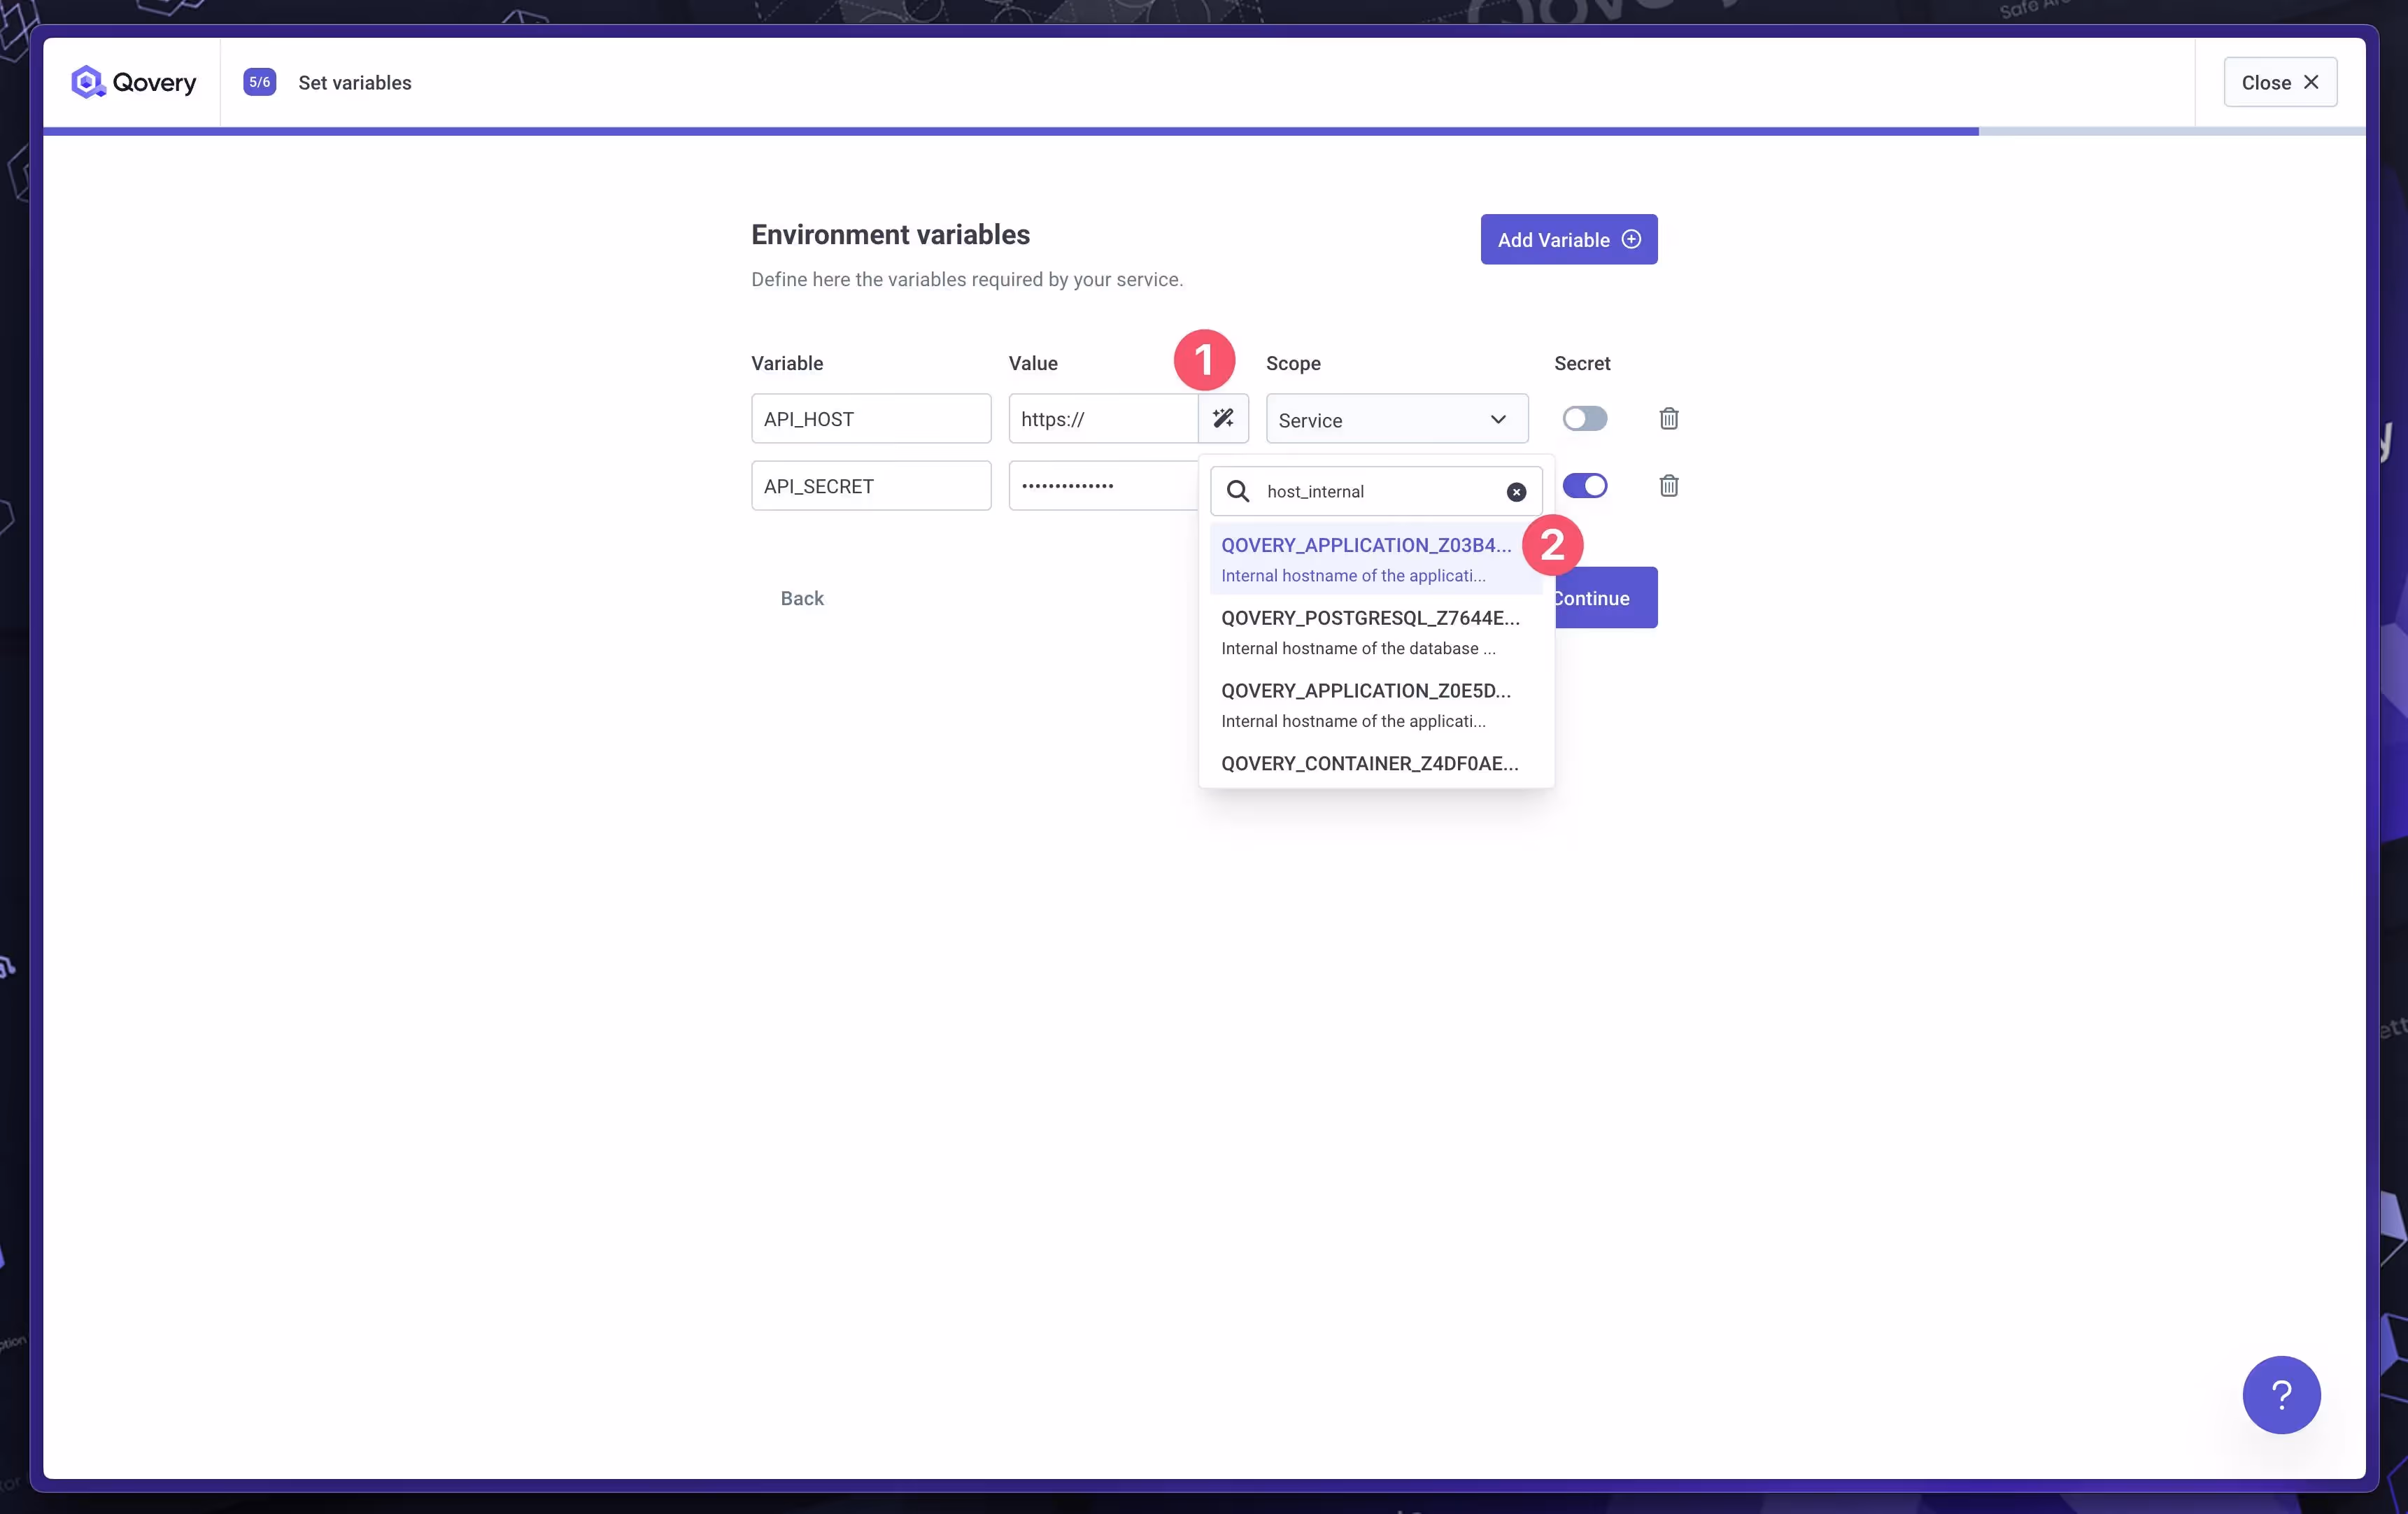Viewport: 2408px width, 1514px height.
Task: Go Back to the previous step
Action: pyautogui.click(x=801, y=598)
